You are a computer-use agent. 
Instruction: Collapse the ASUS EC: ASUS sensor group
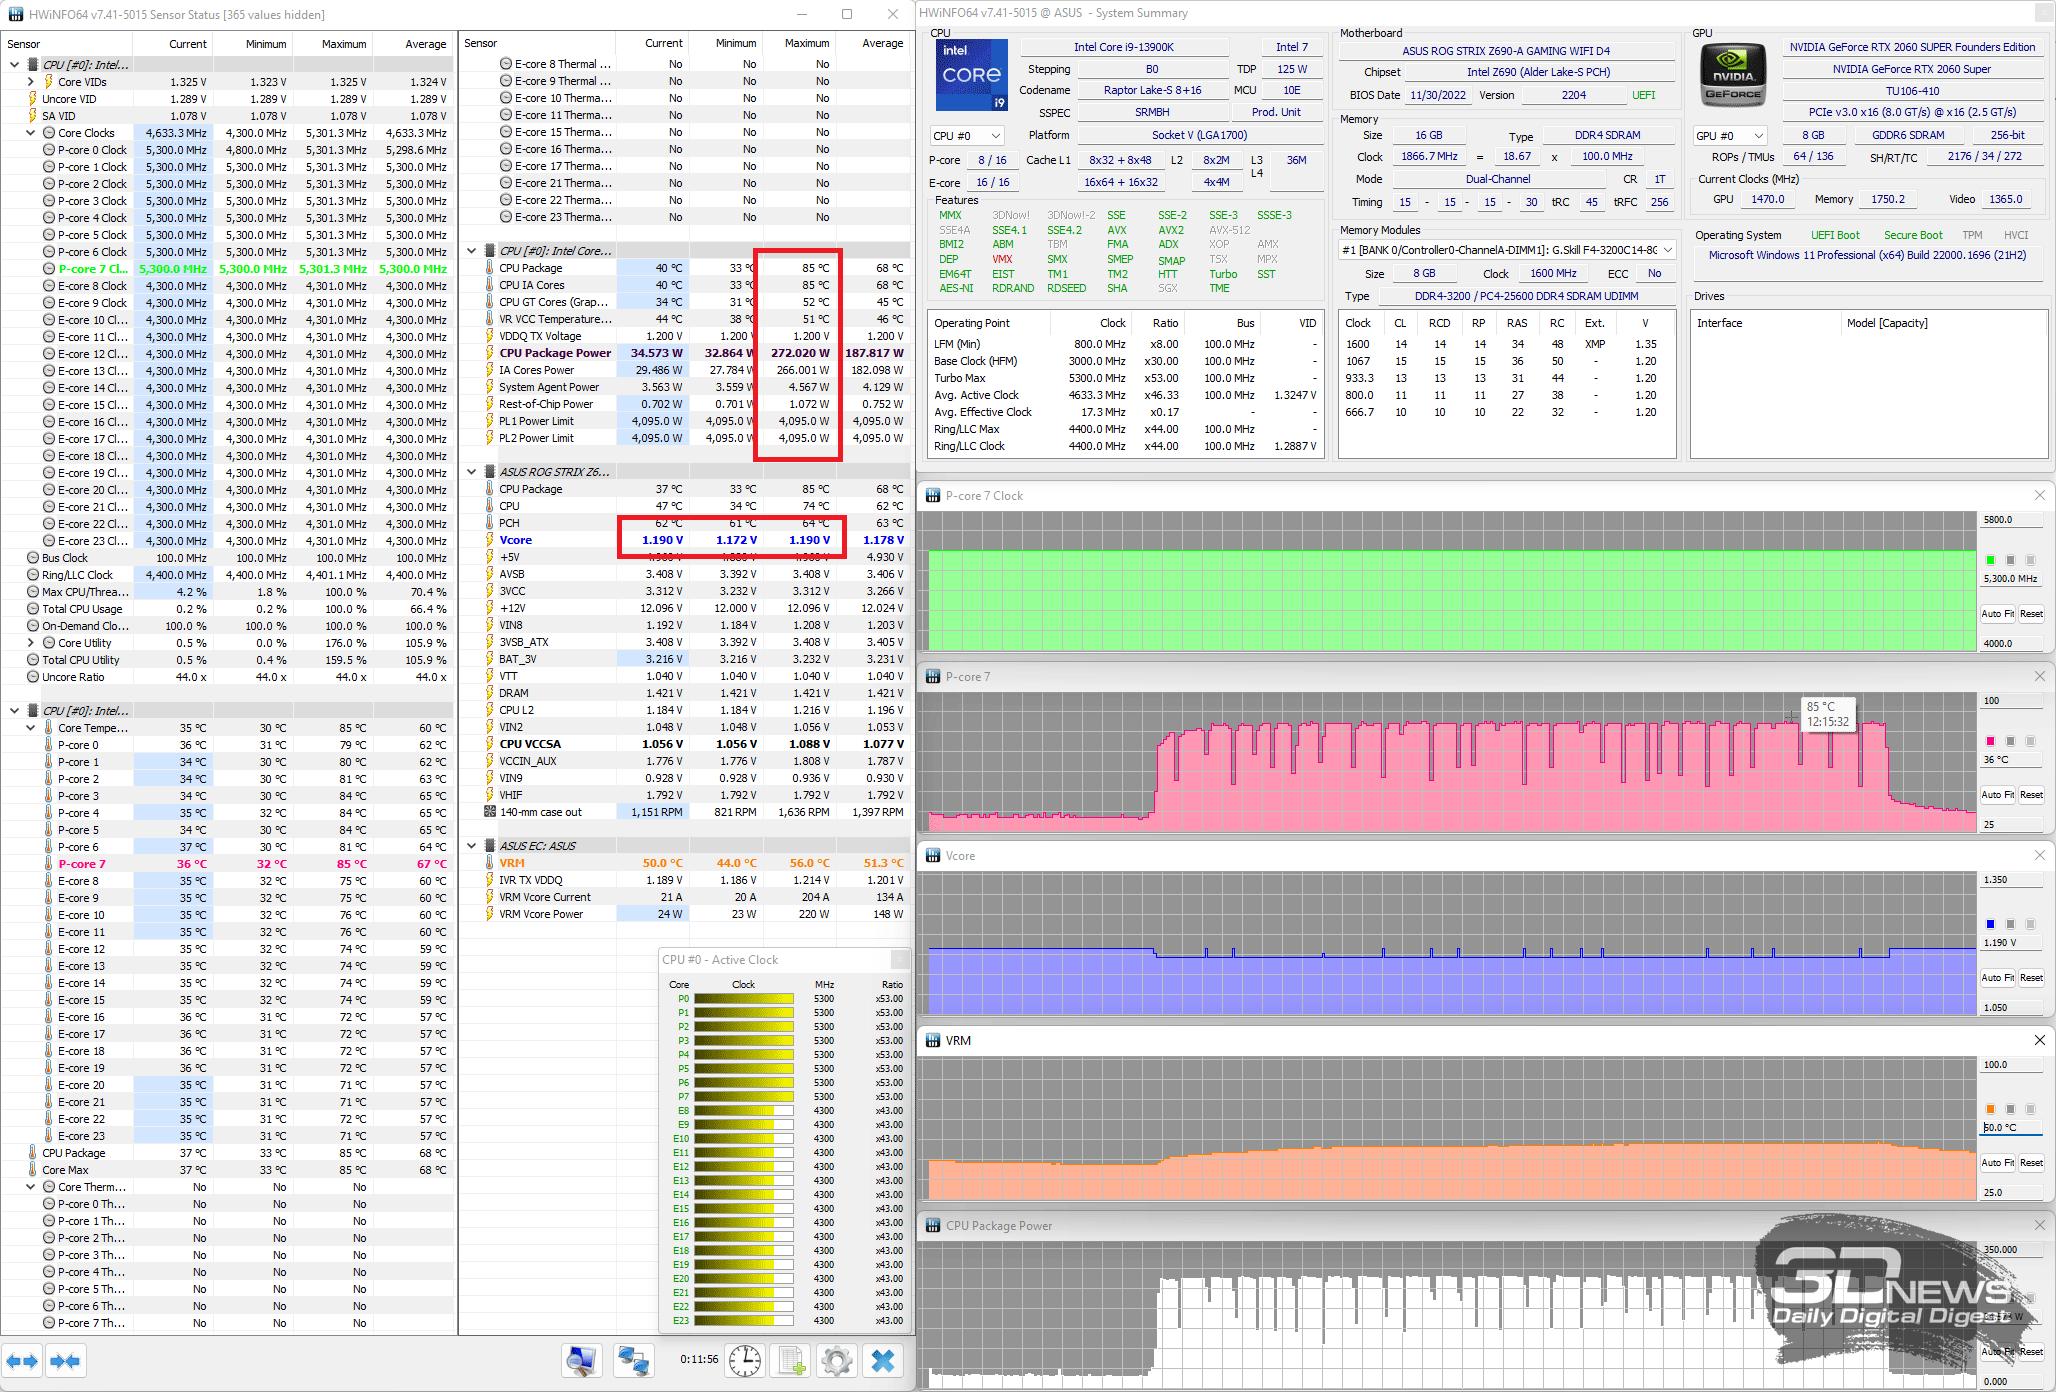472,846
